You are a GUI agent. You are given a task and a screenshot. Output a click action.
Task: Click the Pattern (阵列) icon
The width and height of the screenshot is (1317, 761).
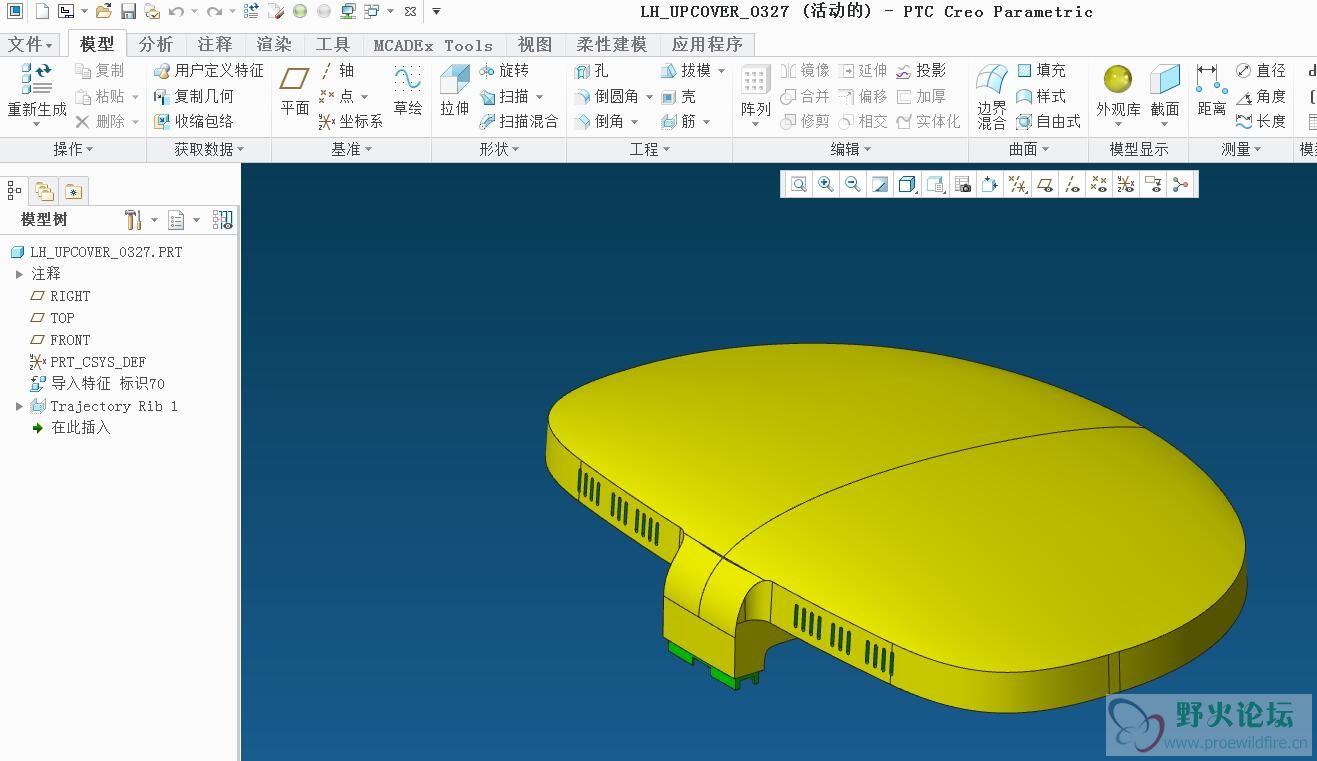pos(756,81)
